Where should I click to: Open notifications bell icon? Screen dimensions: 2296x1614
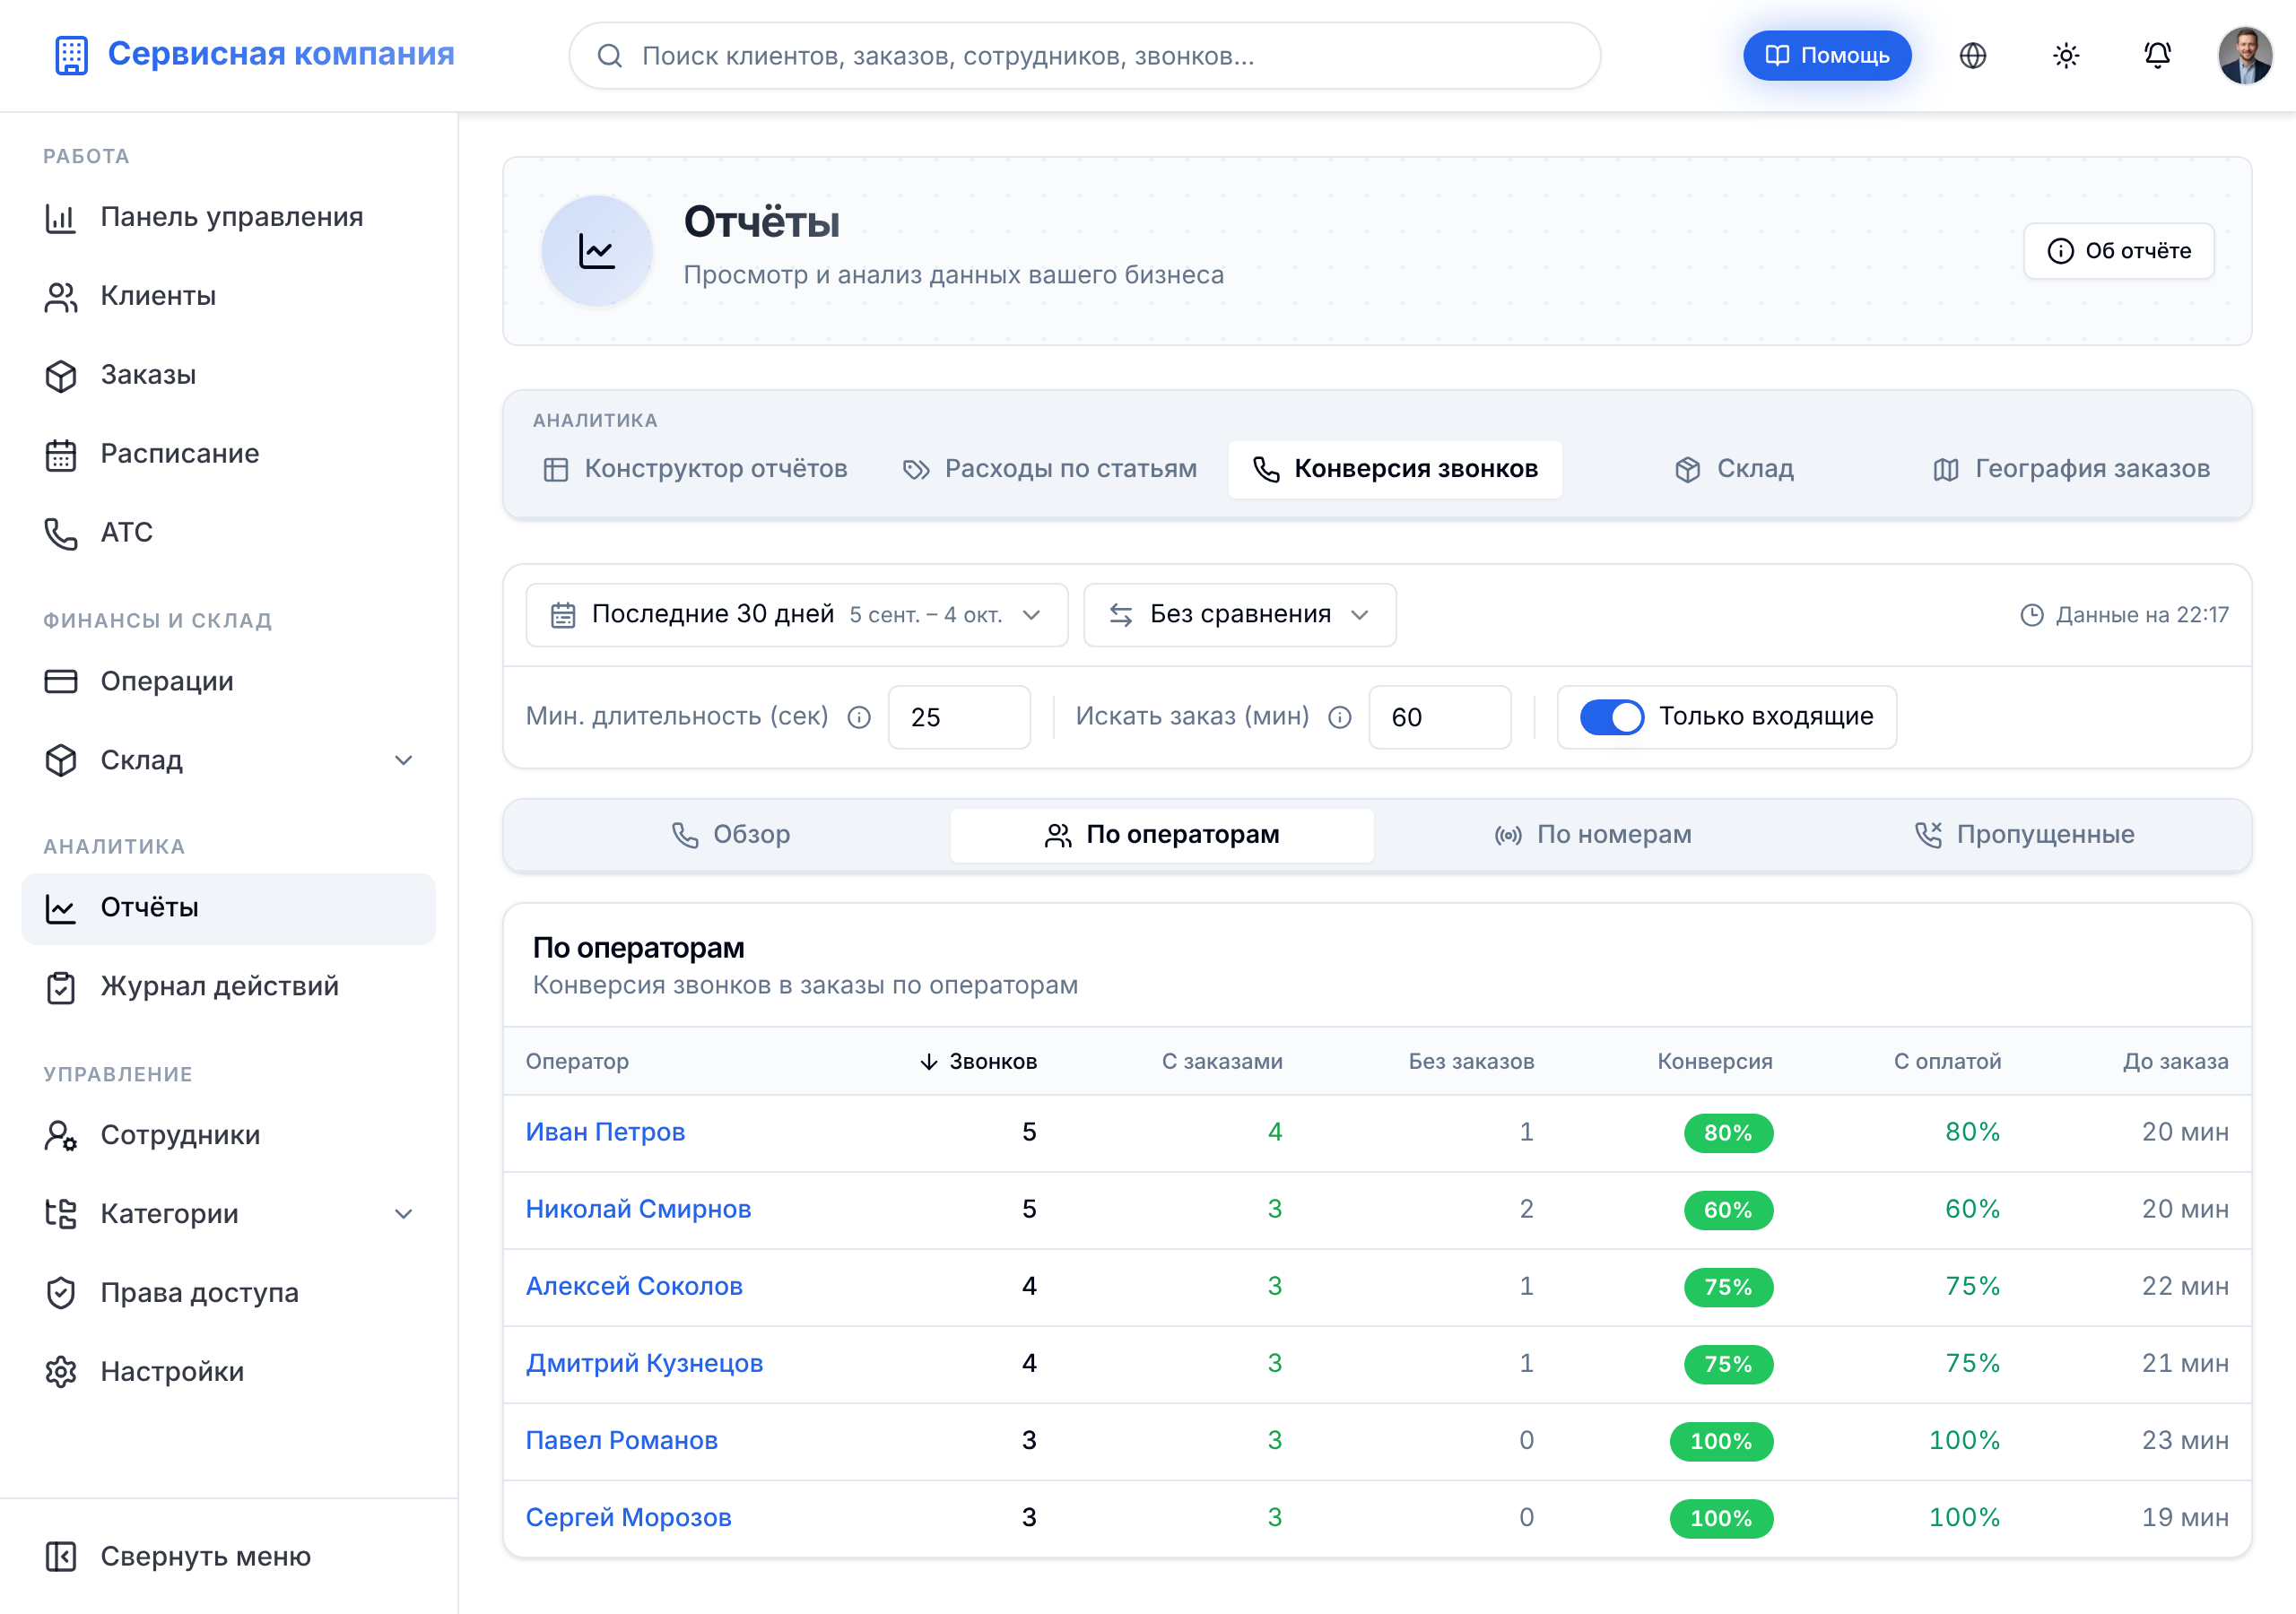2158,56
